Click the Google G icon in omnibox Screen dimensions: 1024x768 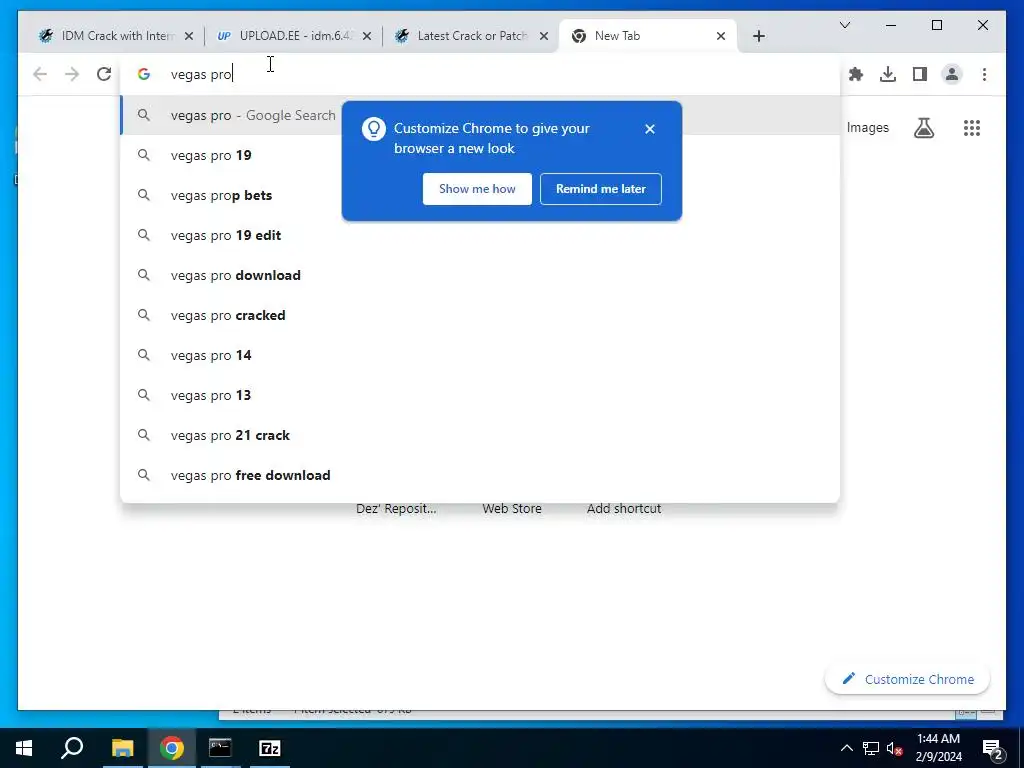(x=144, y=74)
